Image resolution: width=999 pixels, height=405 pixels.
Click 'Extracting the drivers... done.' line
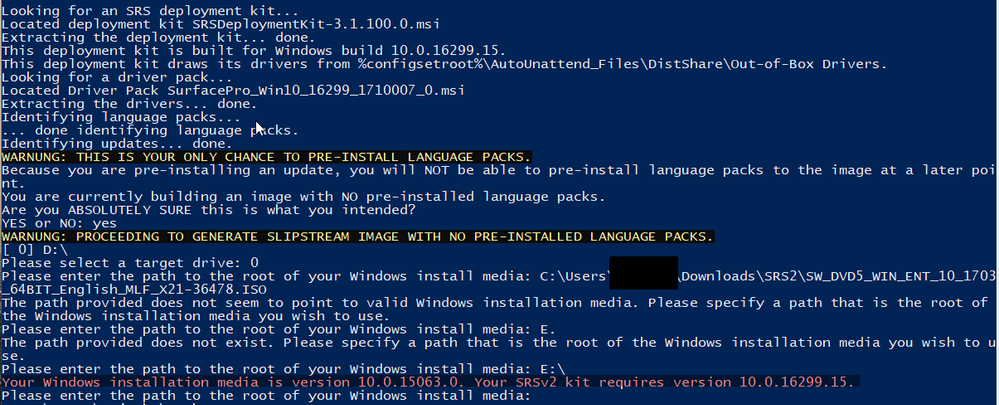click(x=129, y=104)
